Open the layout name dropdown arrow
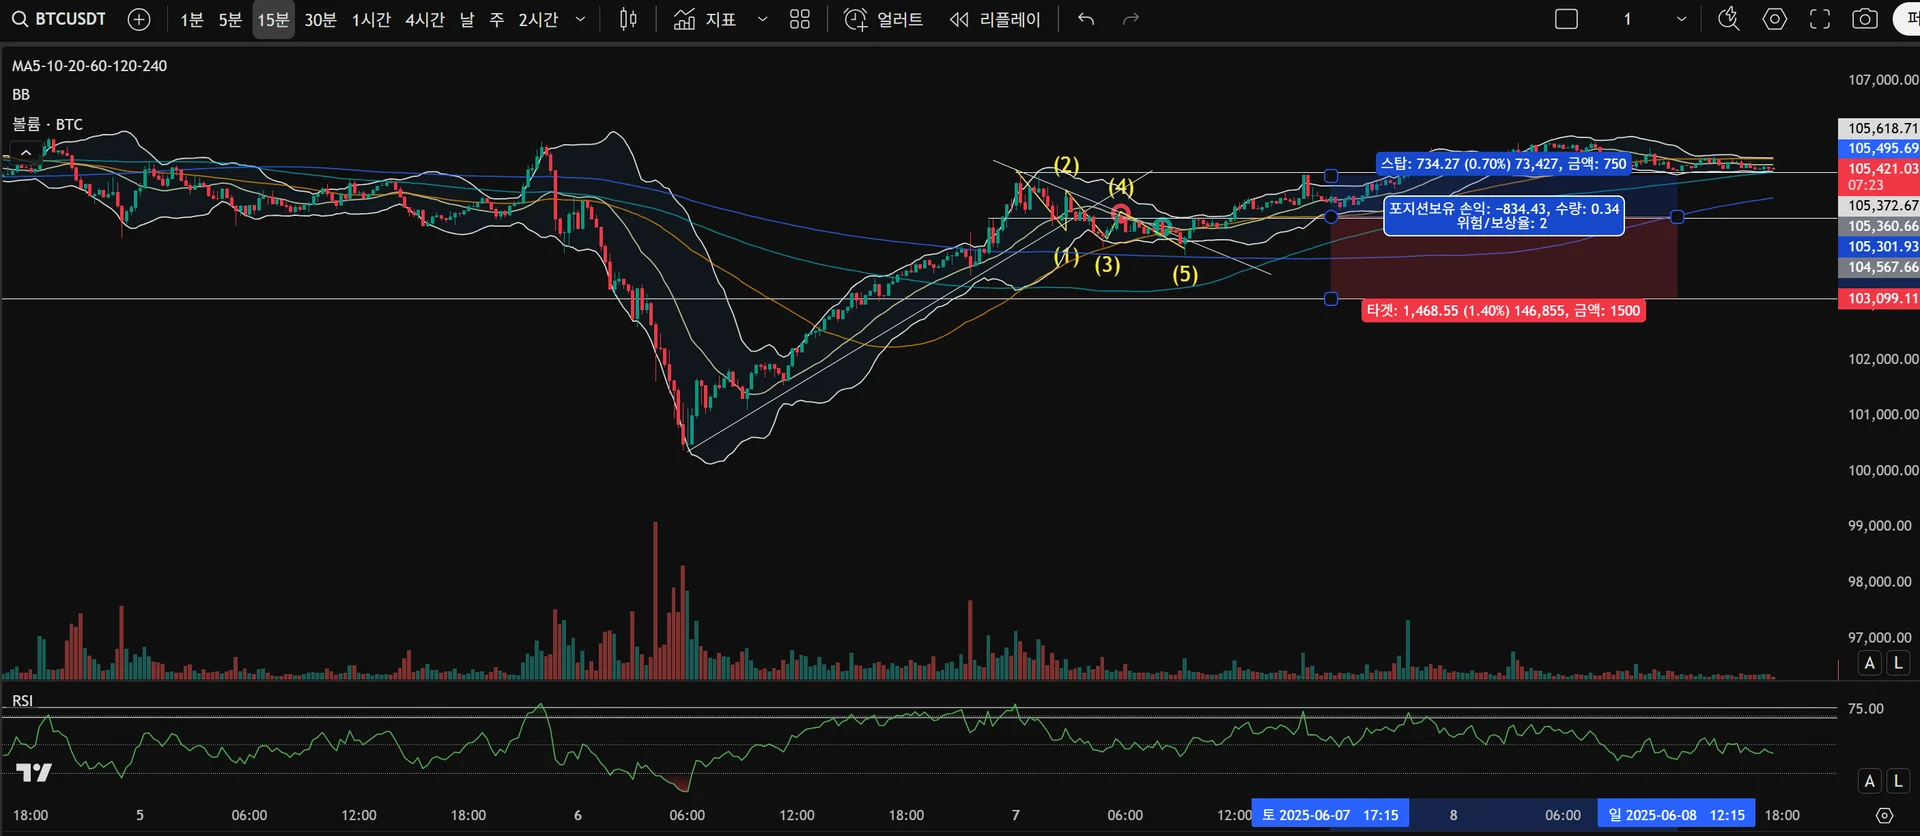The height and width of the screenshot is (836, 1920). (1681, 19)
